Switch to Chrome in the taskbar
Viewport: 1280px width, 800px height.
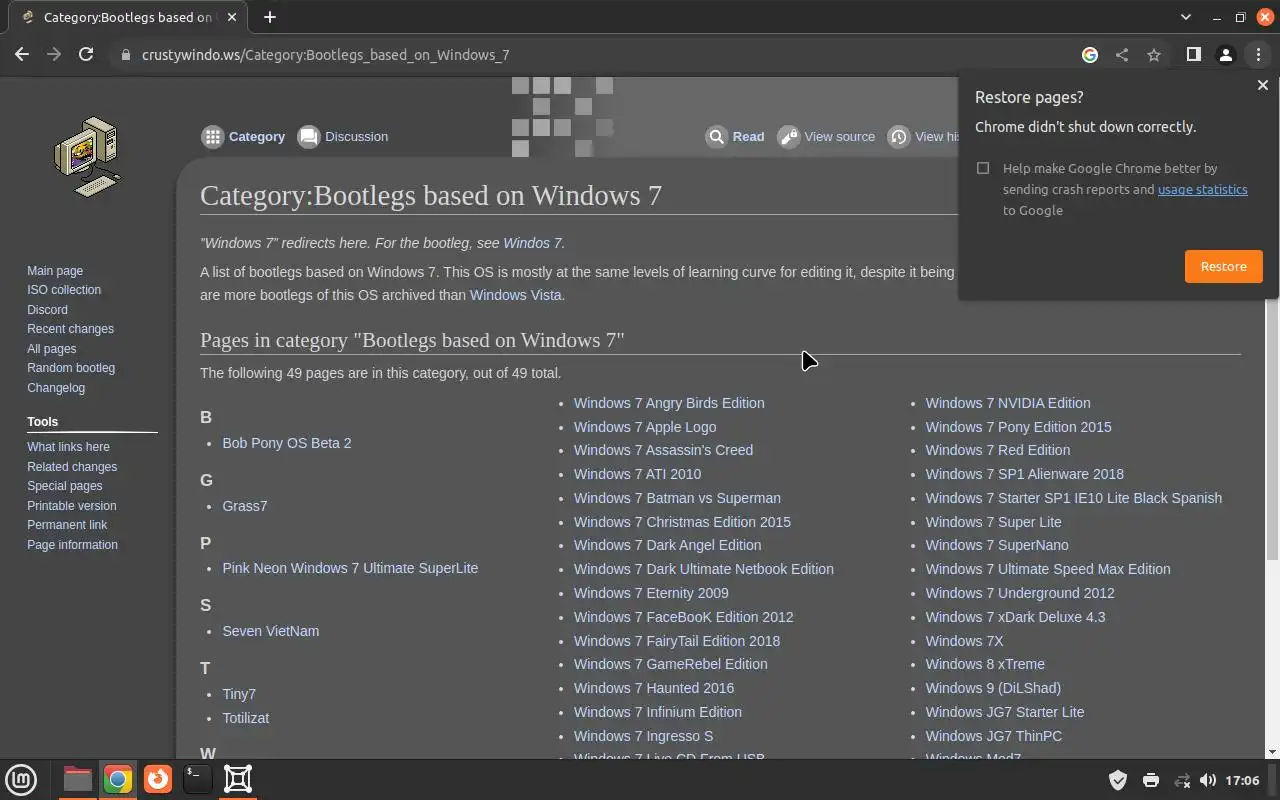[x=117, y=779]
